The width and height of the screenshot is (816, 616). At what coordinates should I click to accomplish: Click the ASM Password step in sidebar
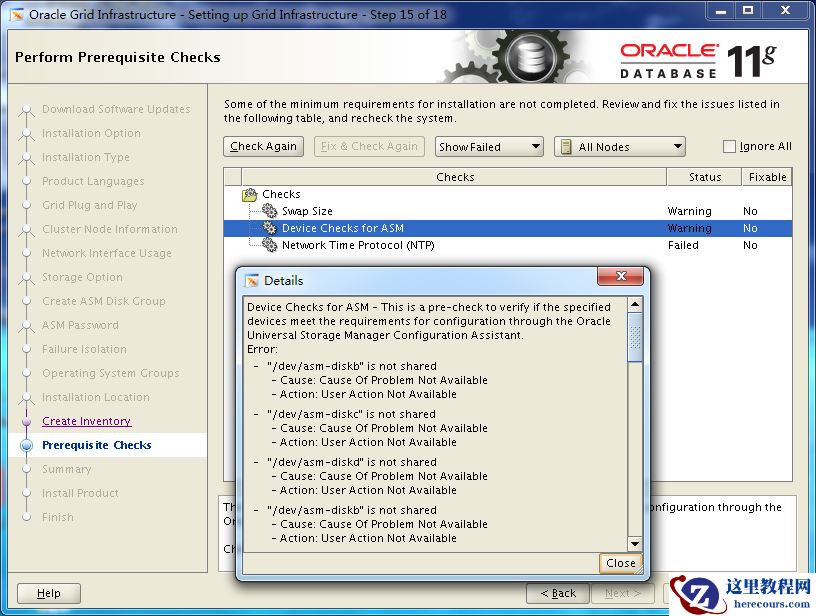click(80, 325)
